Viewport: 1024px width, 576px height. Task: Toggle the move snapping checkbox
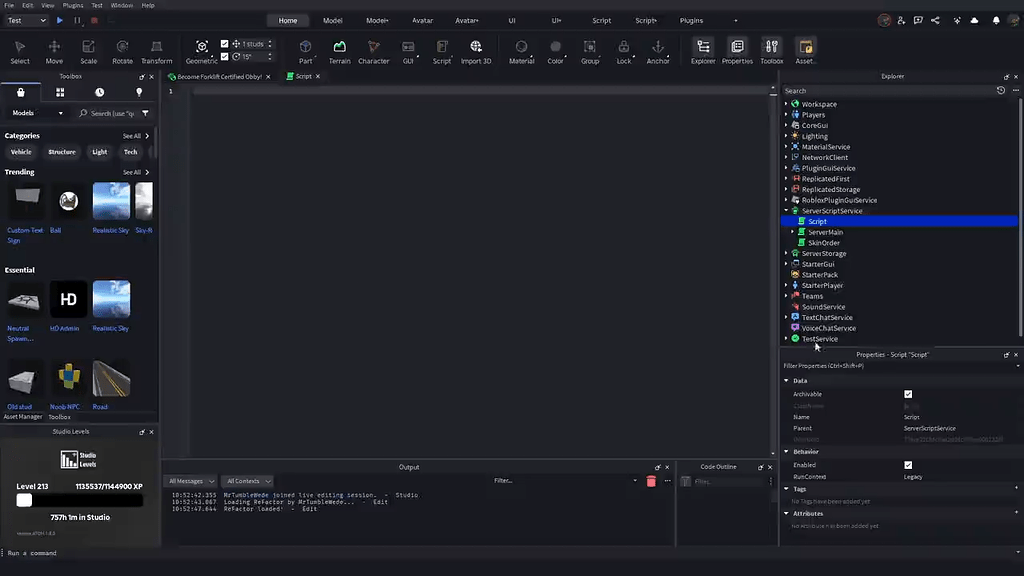(225, 44)
